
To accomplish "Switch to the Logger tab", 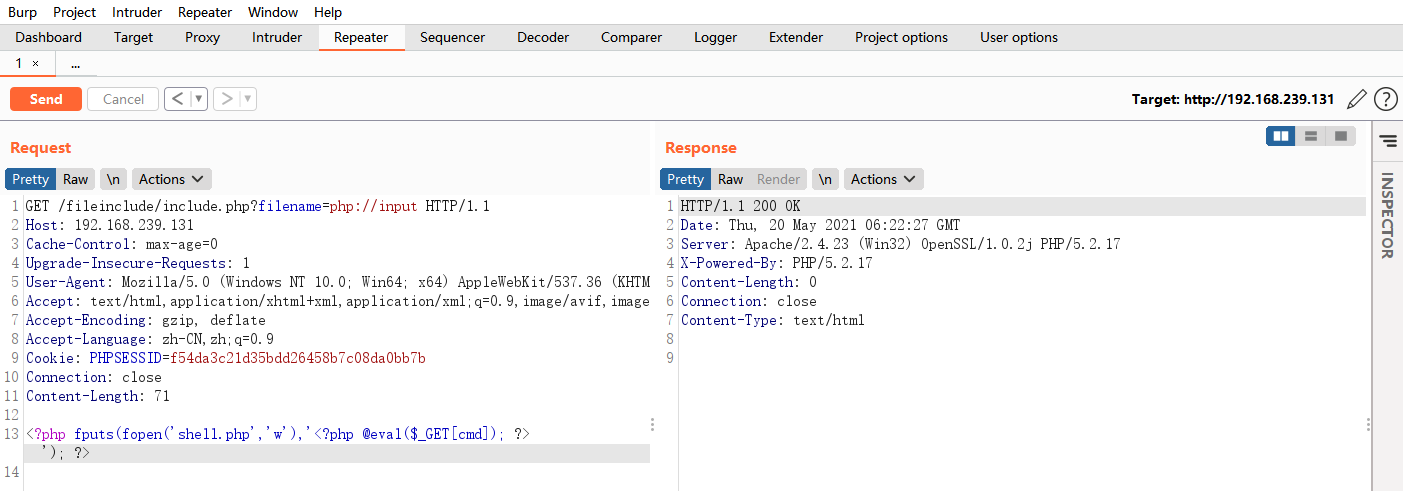I will [716, 37].
